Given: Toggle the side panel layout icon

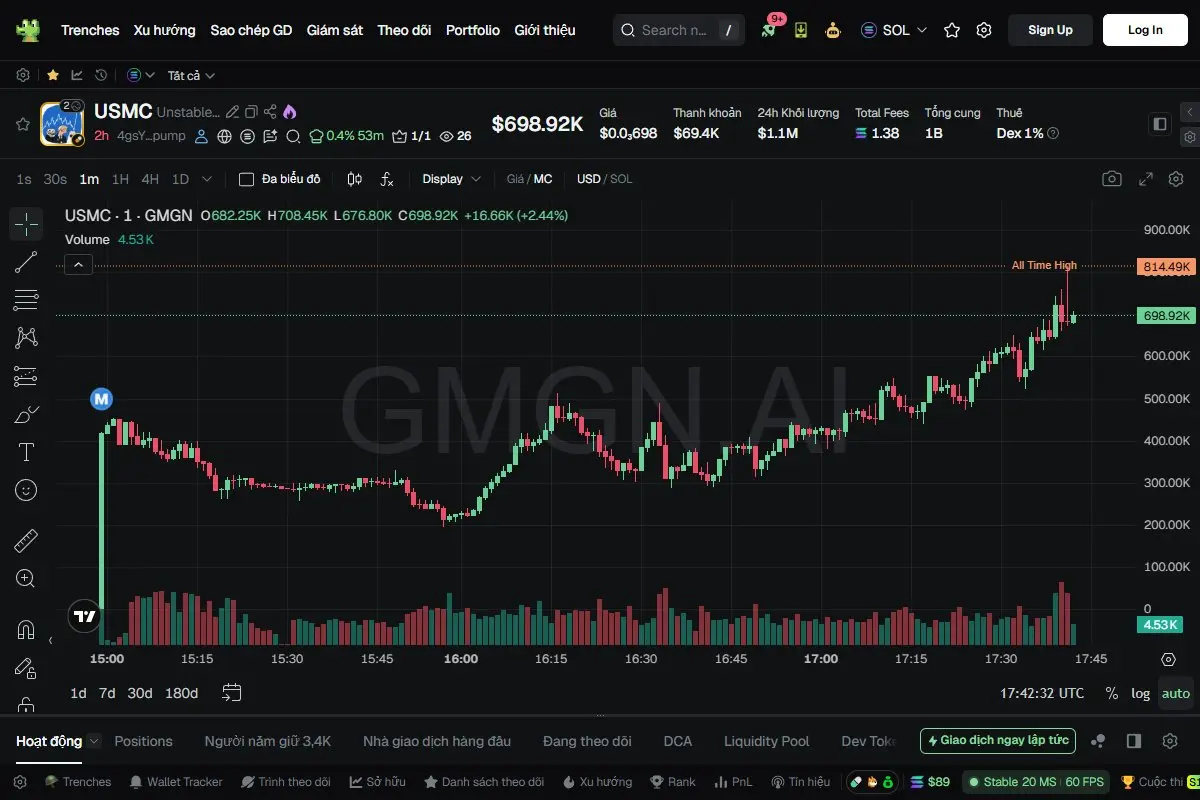Looking at the screenshot, I should pos(1160,124).
